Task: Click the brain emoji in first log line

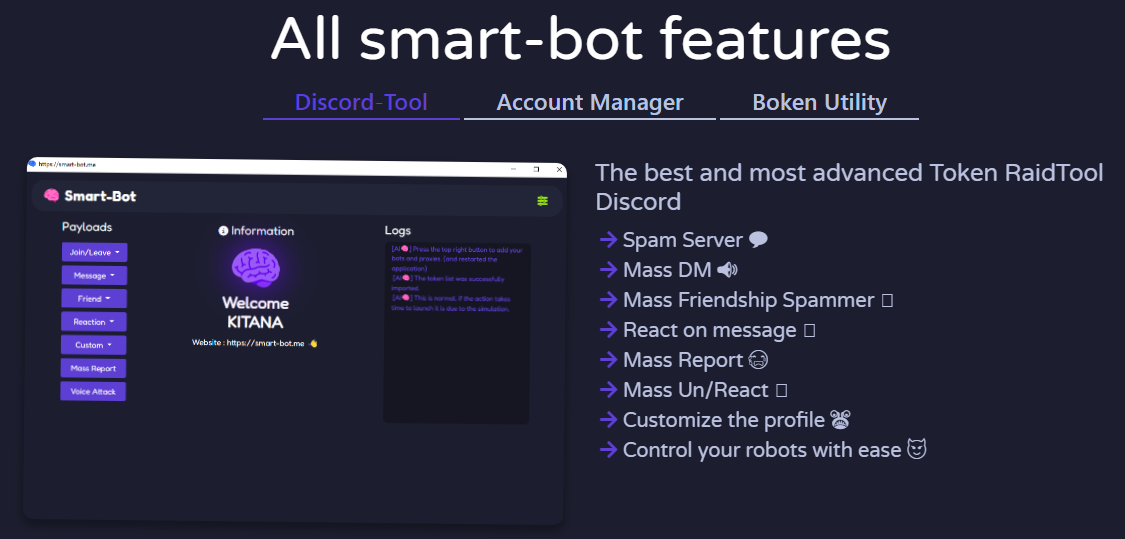Action: (405, 248)
